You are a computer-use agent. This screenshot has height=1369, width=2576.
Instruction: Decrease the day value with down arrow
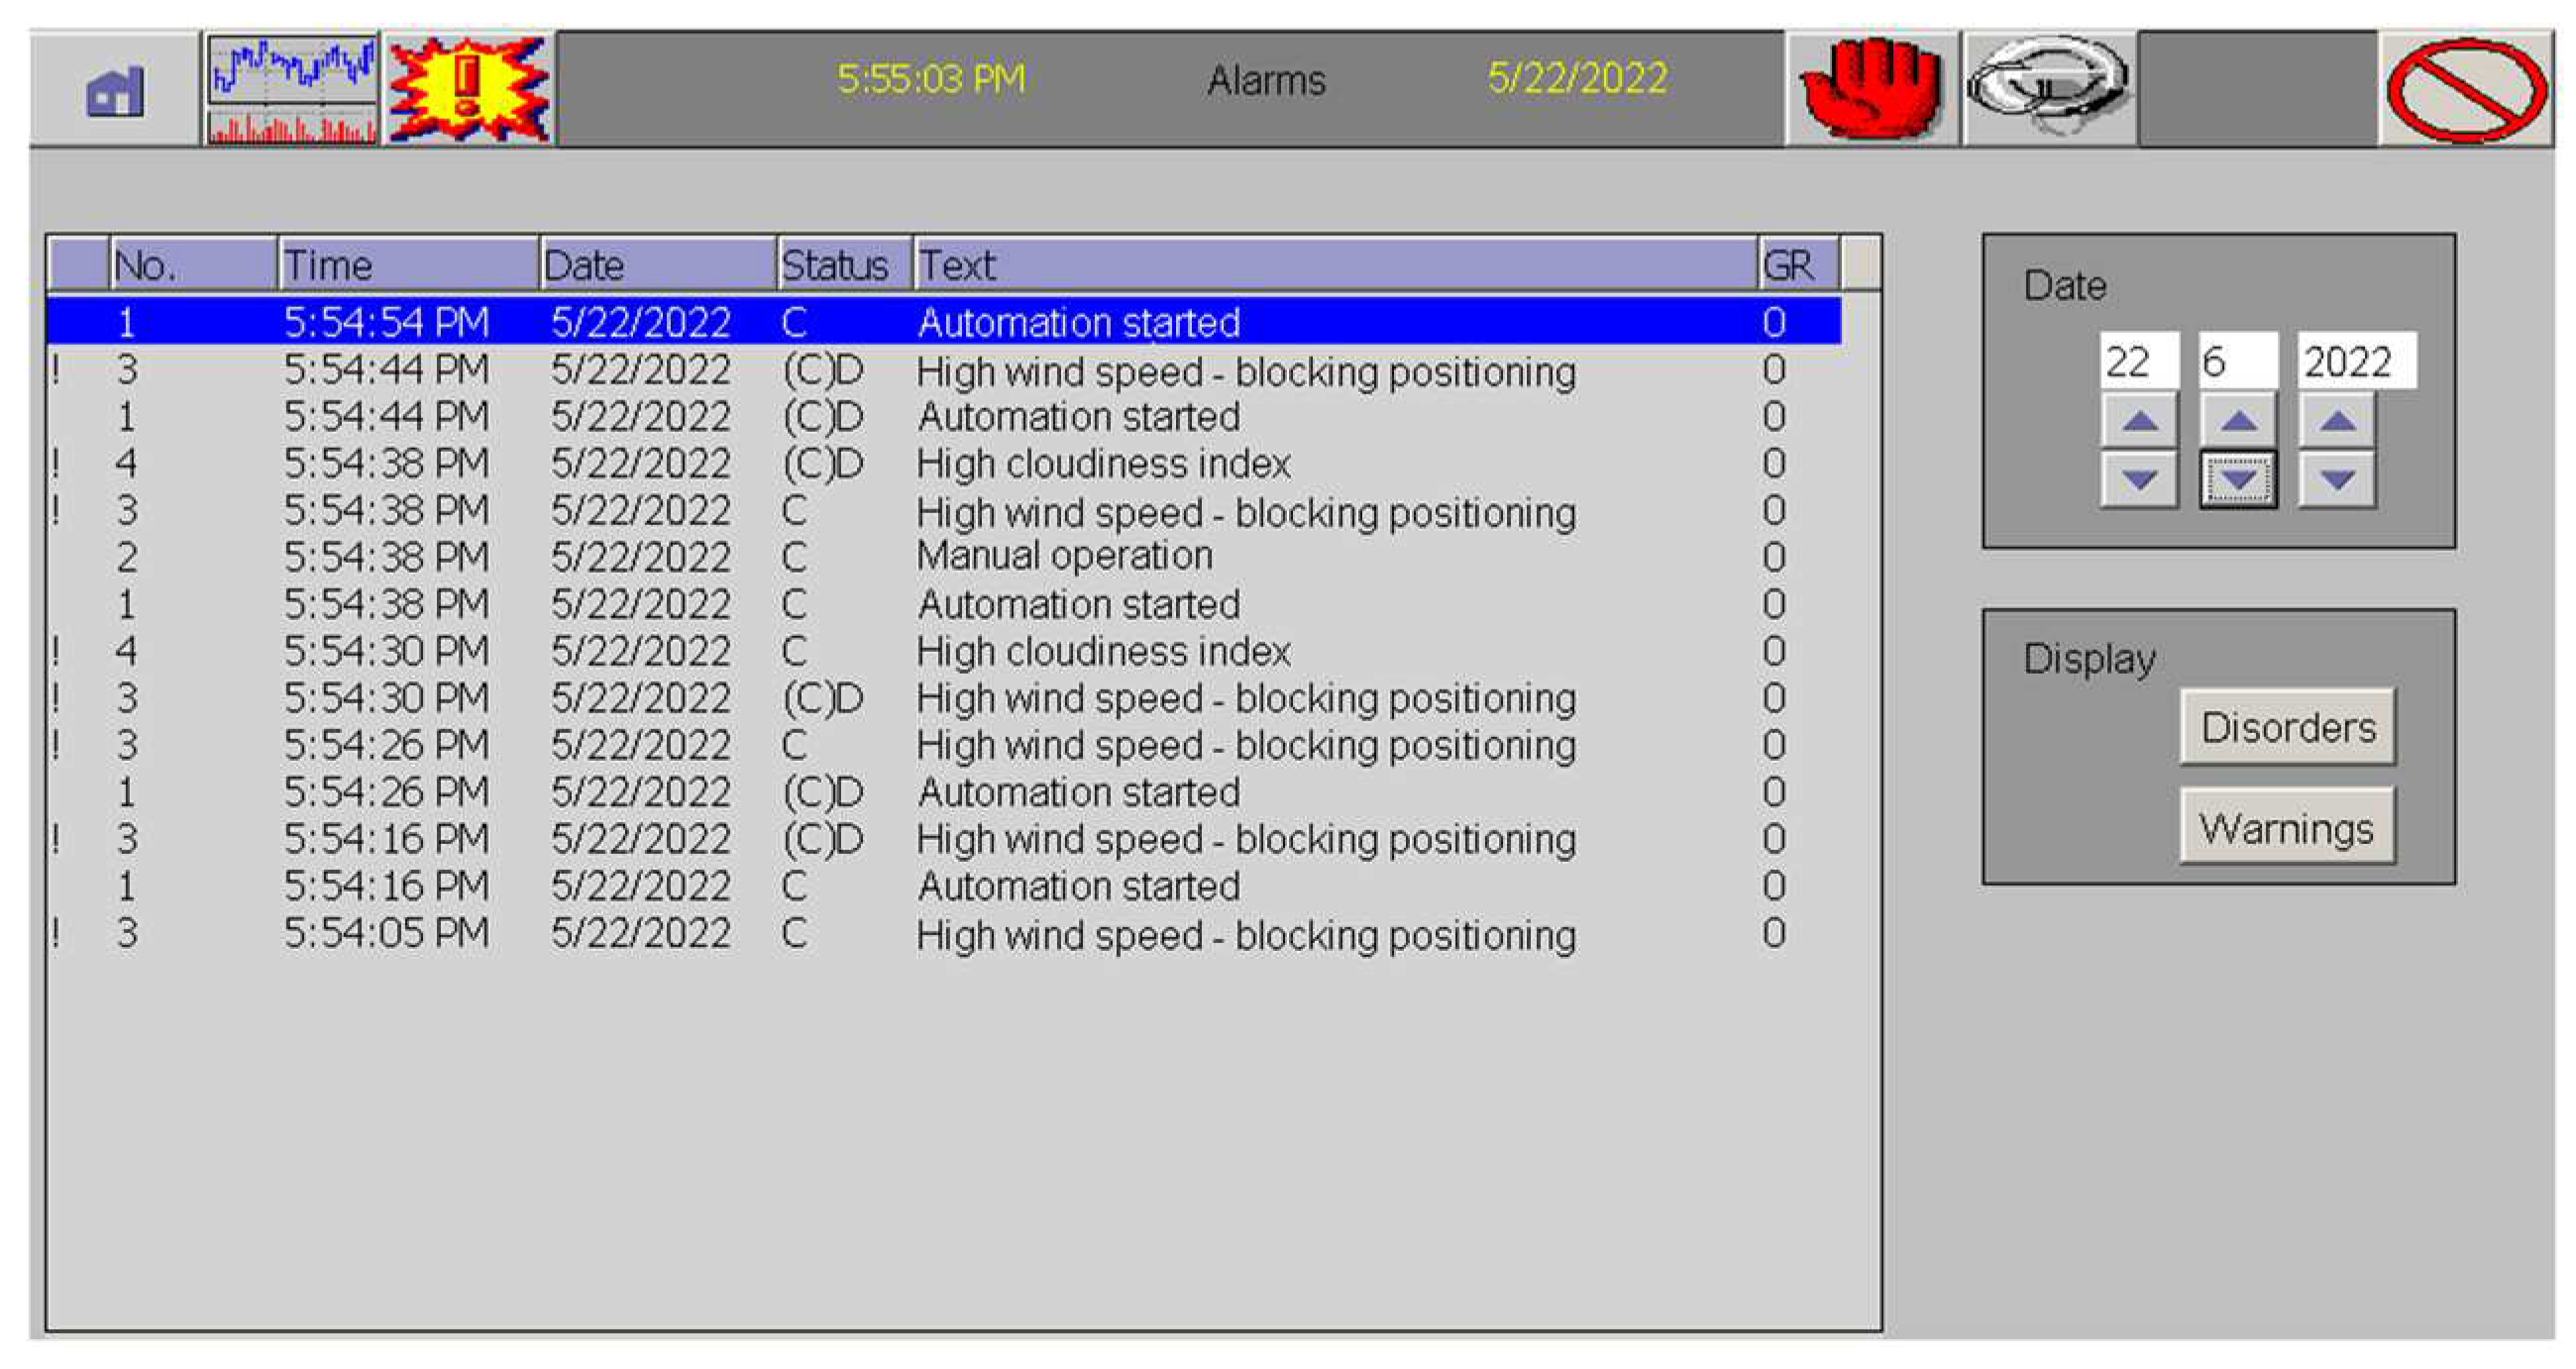(x=2139, y=480)
